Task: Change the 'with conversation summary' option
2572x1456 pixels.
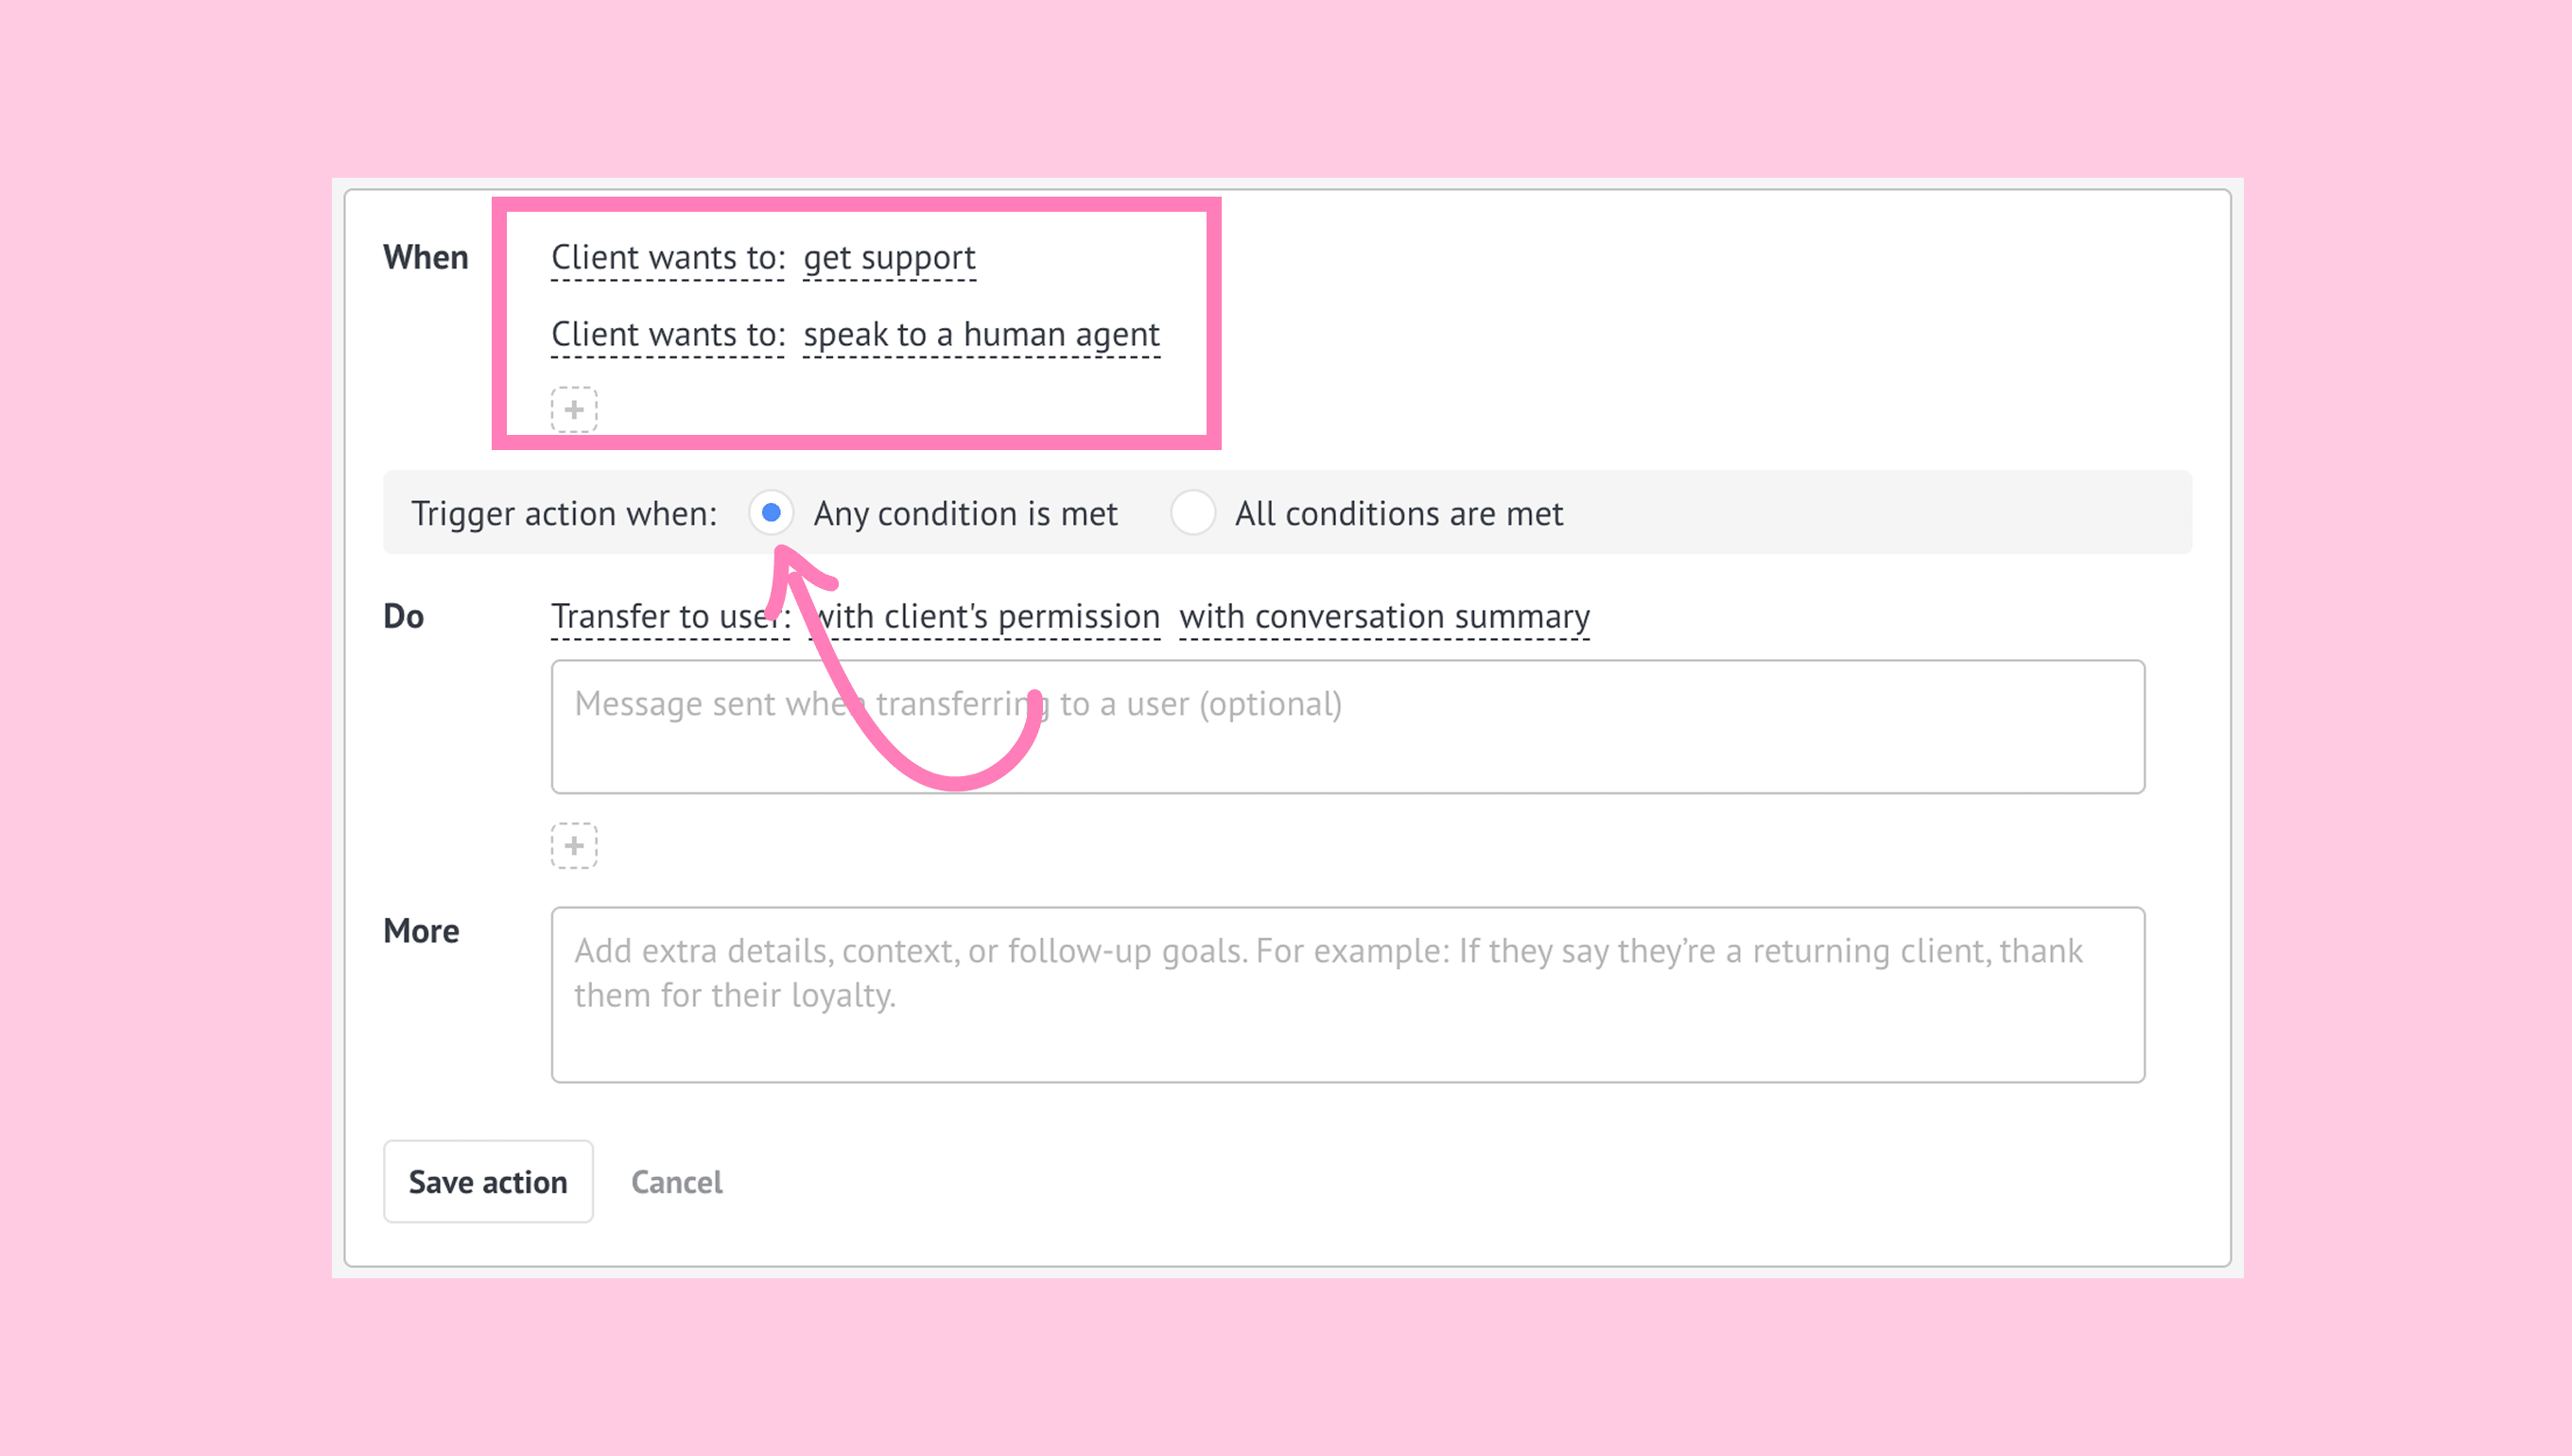Action: (x=1384, y=617)
